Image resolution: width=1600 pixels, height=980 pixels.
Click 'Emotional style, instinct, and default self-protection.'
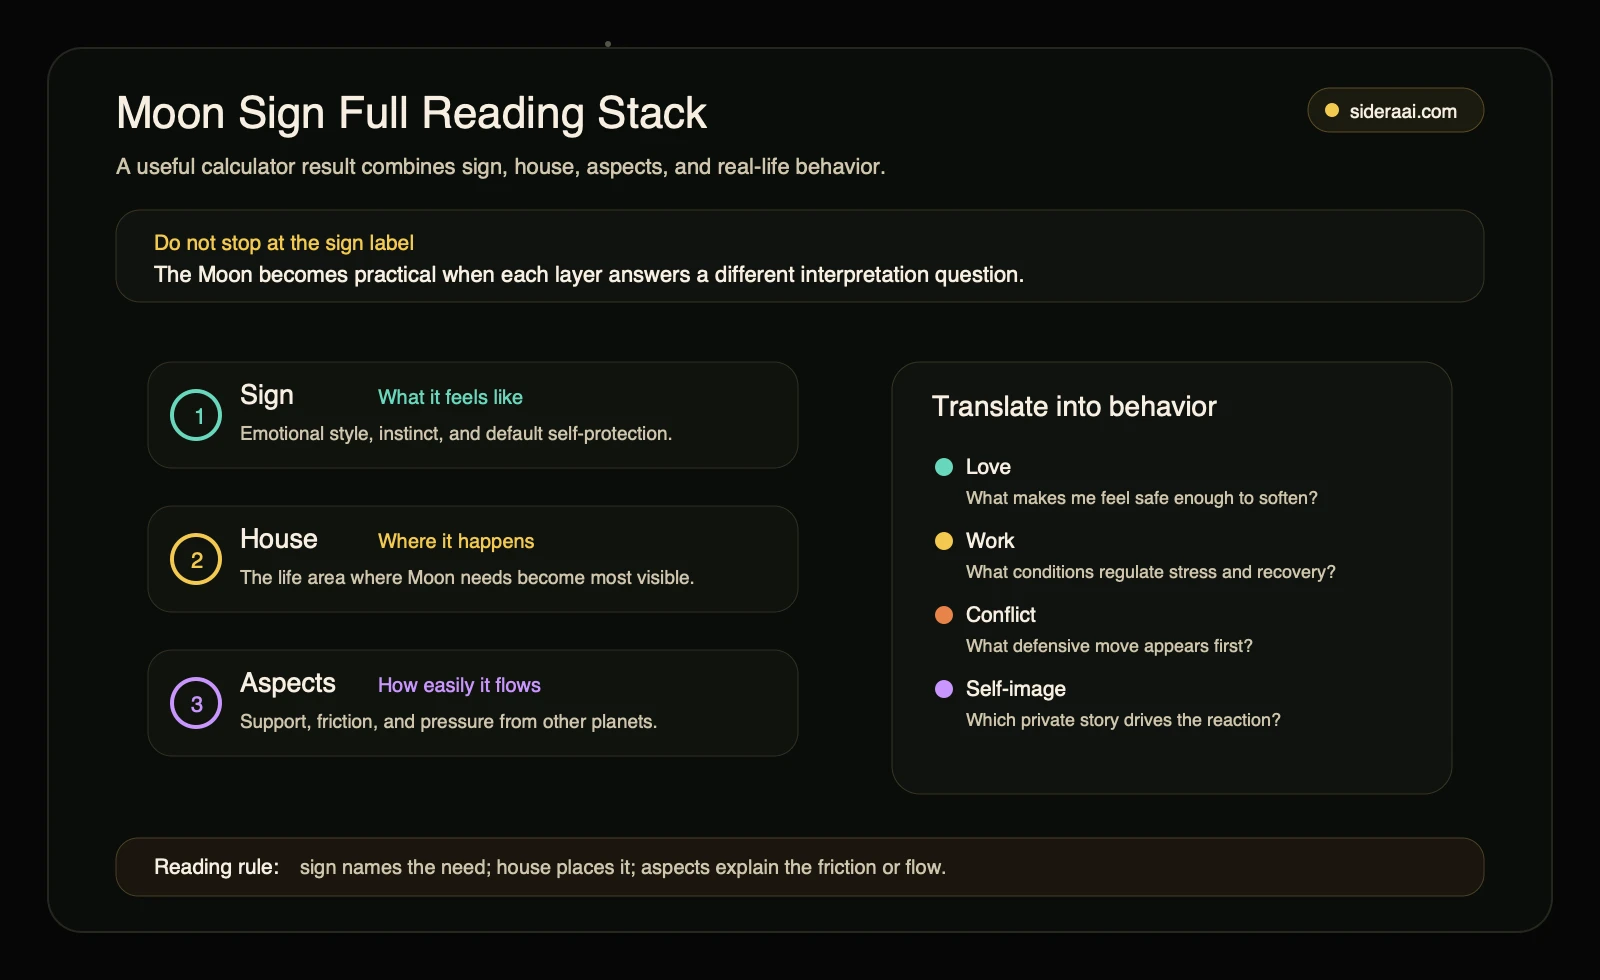click(456, 433)
